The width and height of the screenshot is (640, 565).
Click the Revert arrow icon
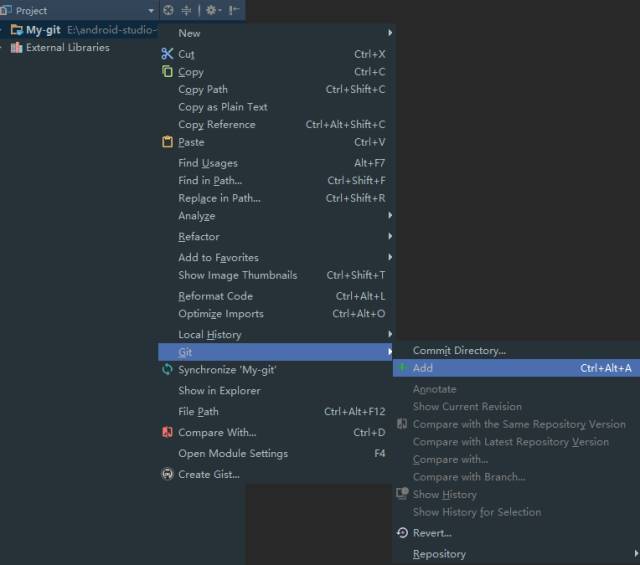coord(402,533)
